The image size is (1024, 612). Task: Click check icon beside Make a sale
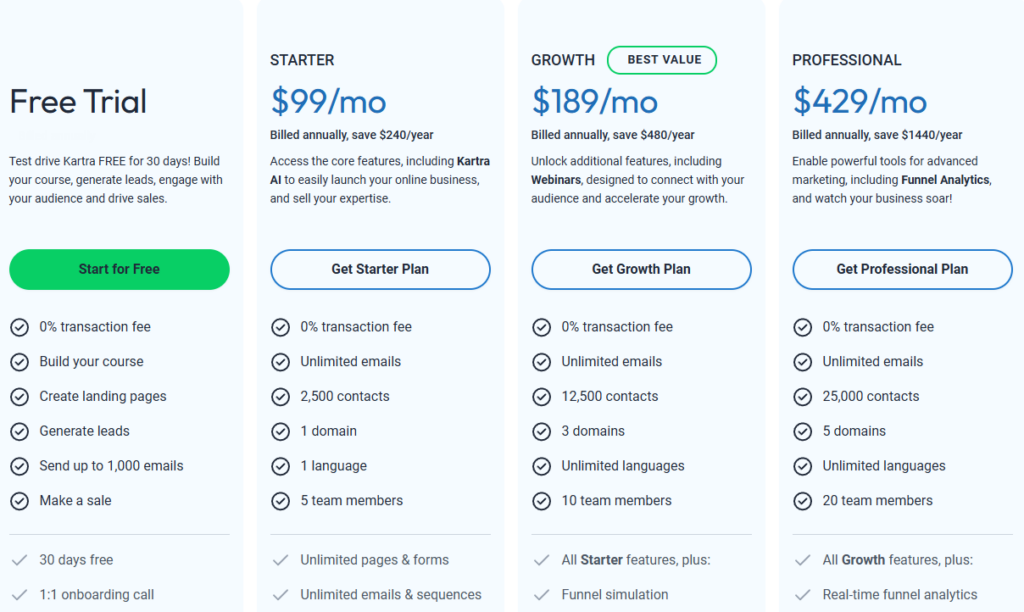[19, 501]
